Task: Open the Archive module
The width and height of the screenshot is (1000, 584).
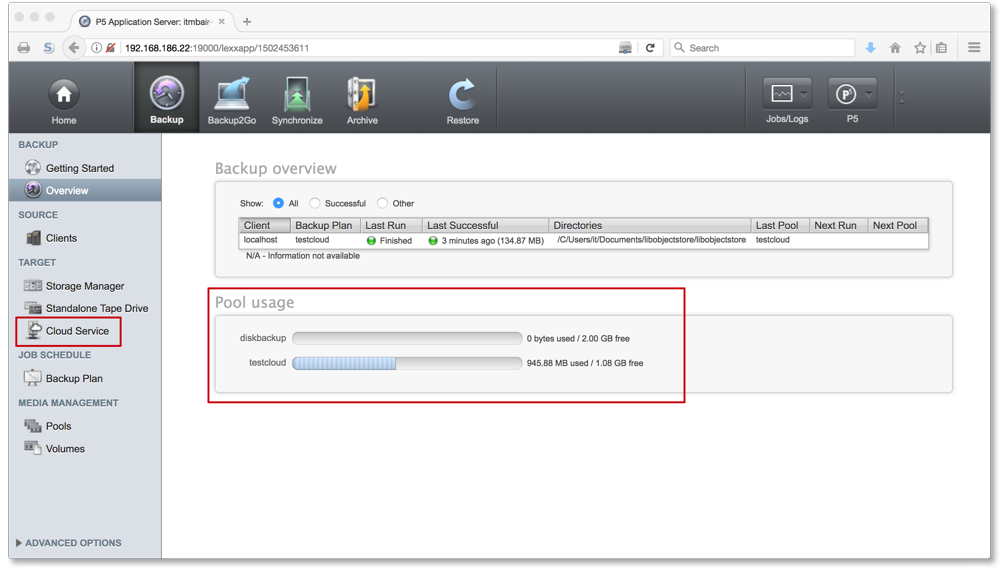Action: [x=361, y=97]
